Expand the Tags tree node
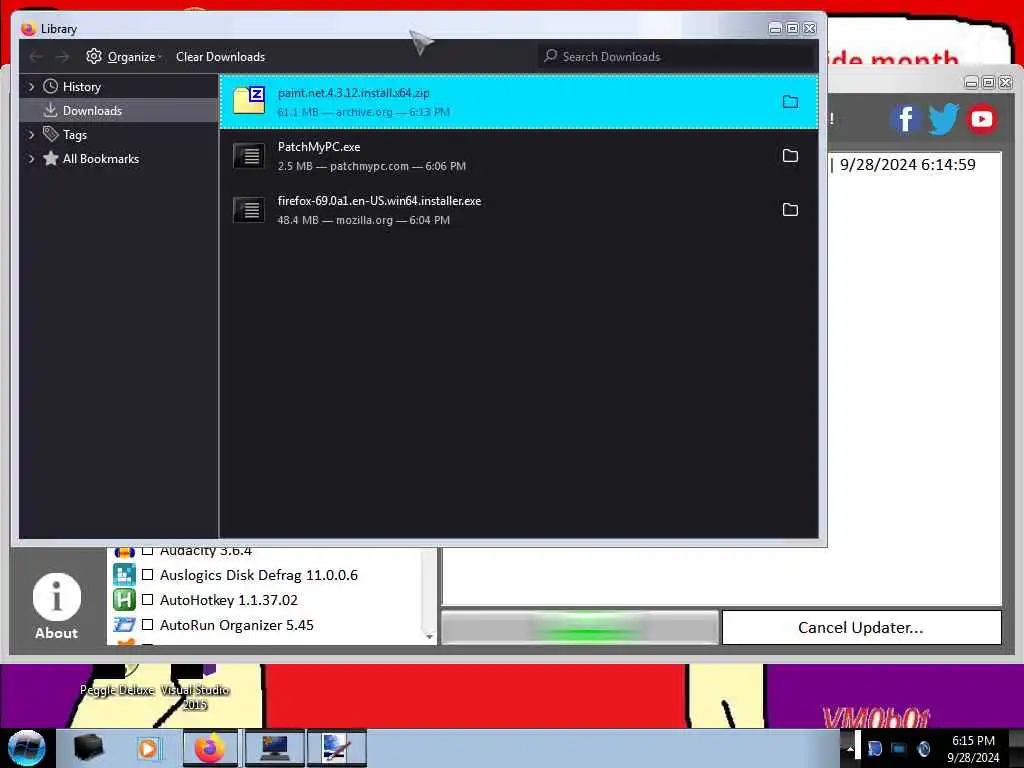The height and width of the screenshot is (768, 1024). pyautogui.click(x=31, y=135)
